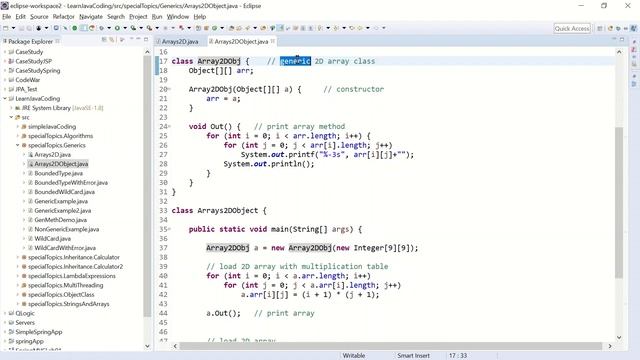
Task: Select GenericExample2.java in the tree
Action: coord(62,211)
